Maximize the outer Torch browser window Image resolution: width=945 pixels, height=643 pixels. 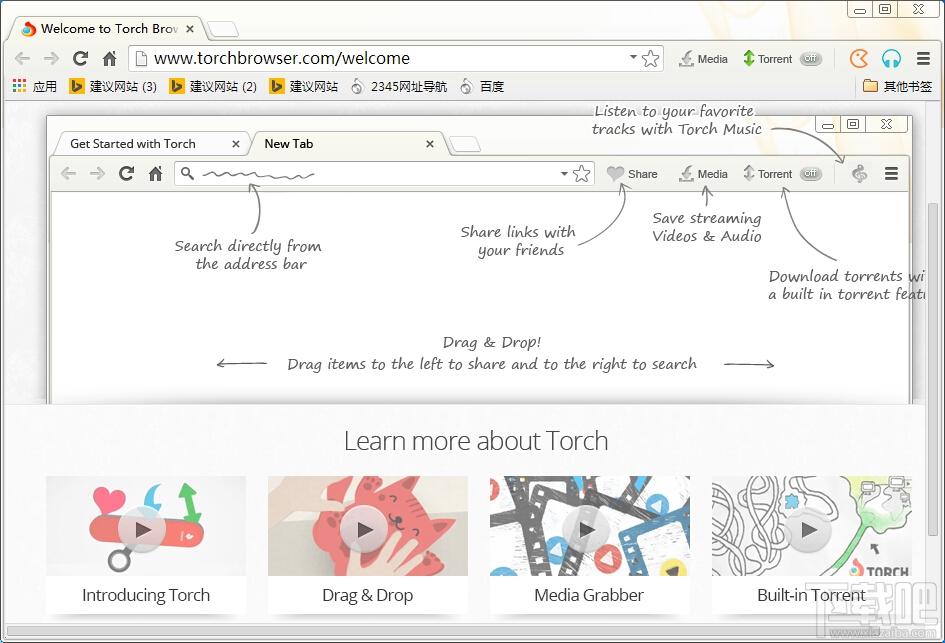(x=885, y=9)
